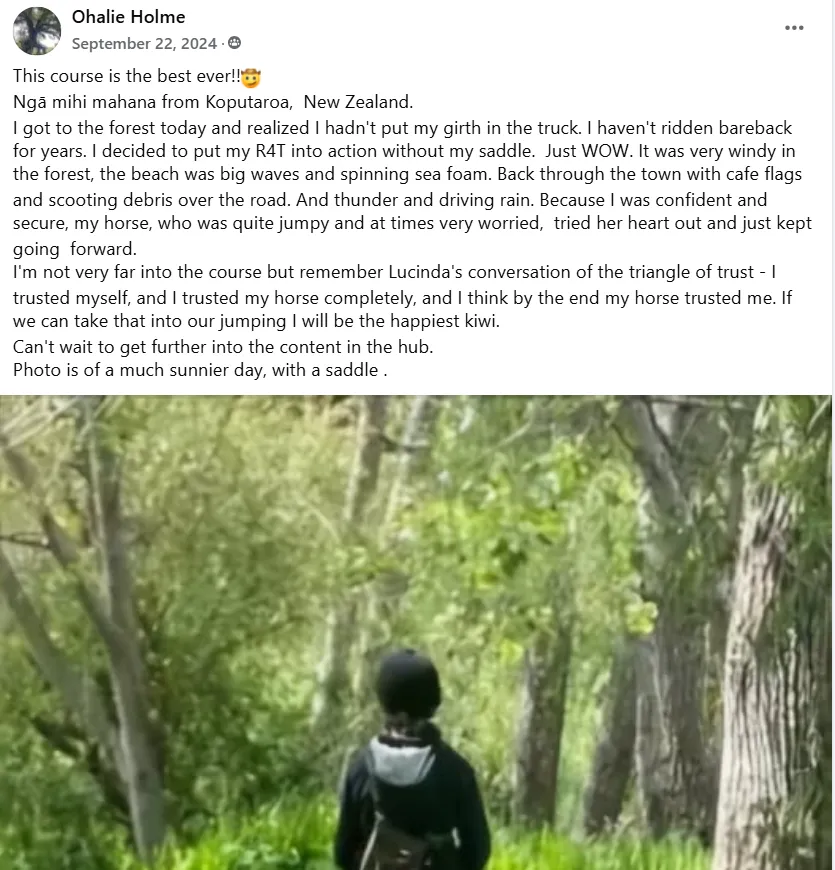835x870 pixels.
Task: Click the rider's black helmet in the photo
Action: (x=408, y=683)
